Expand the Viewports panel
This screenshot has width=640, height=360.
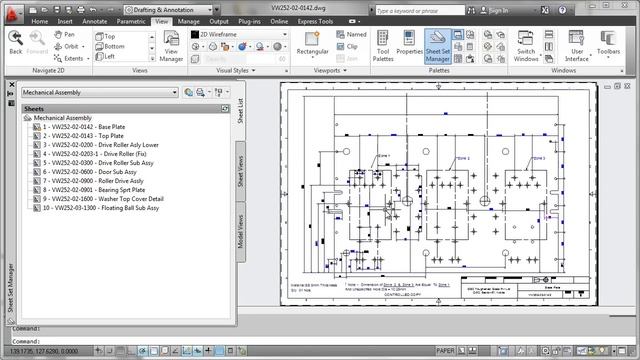(x=330, y=71)
